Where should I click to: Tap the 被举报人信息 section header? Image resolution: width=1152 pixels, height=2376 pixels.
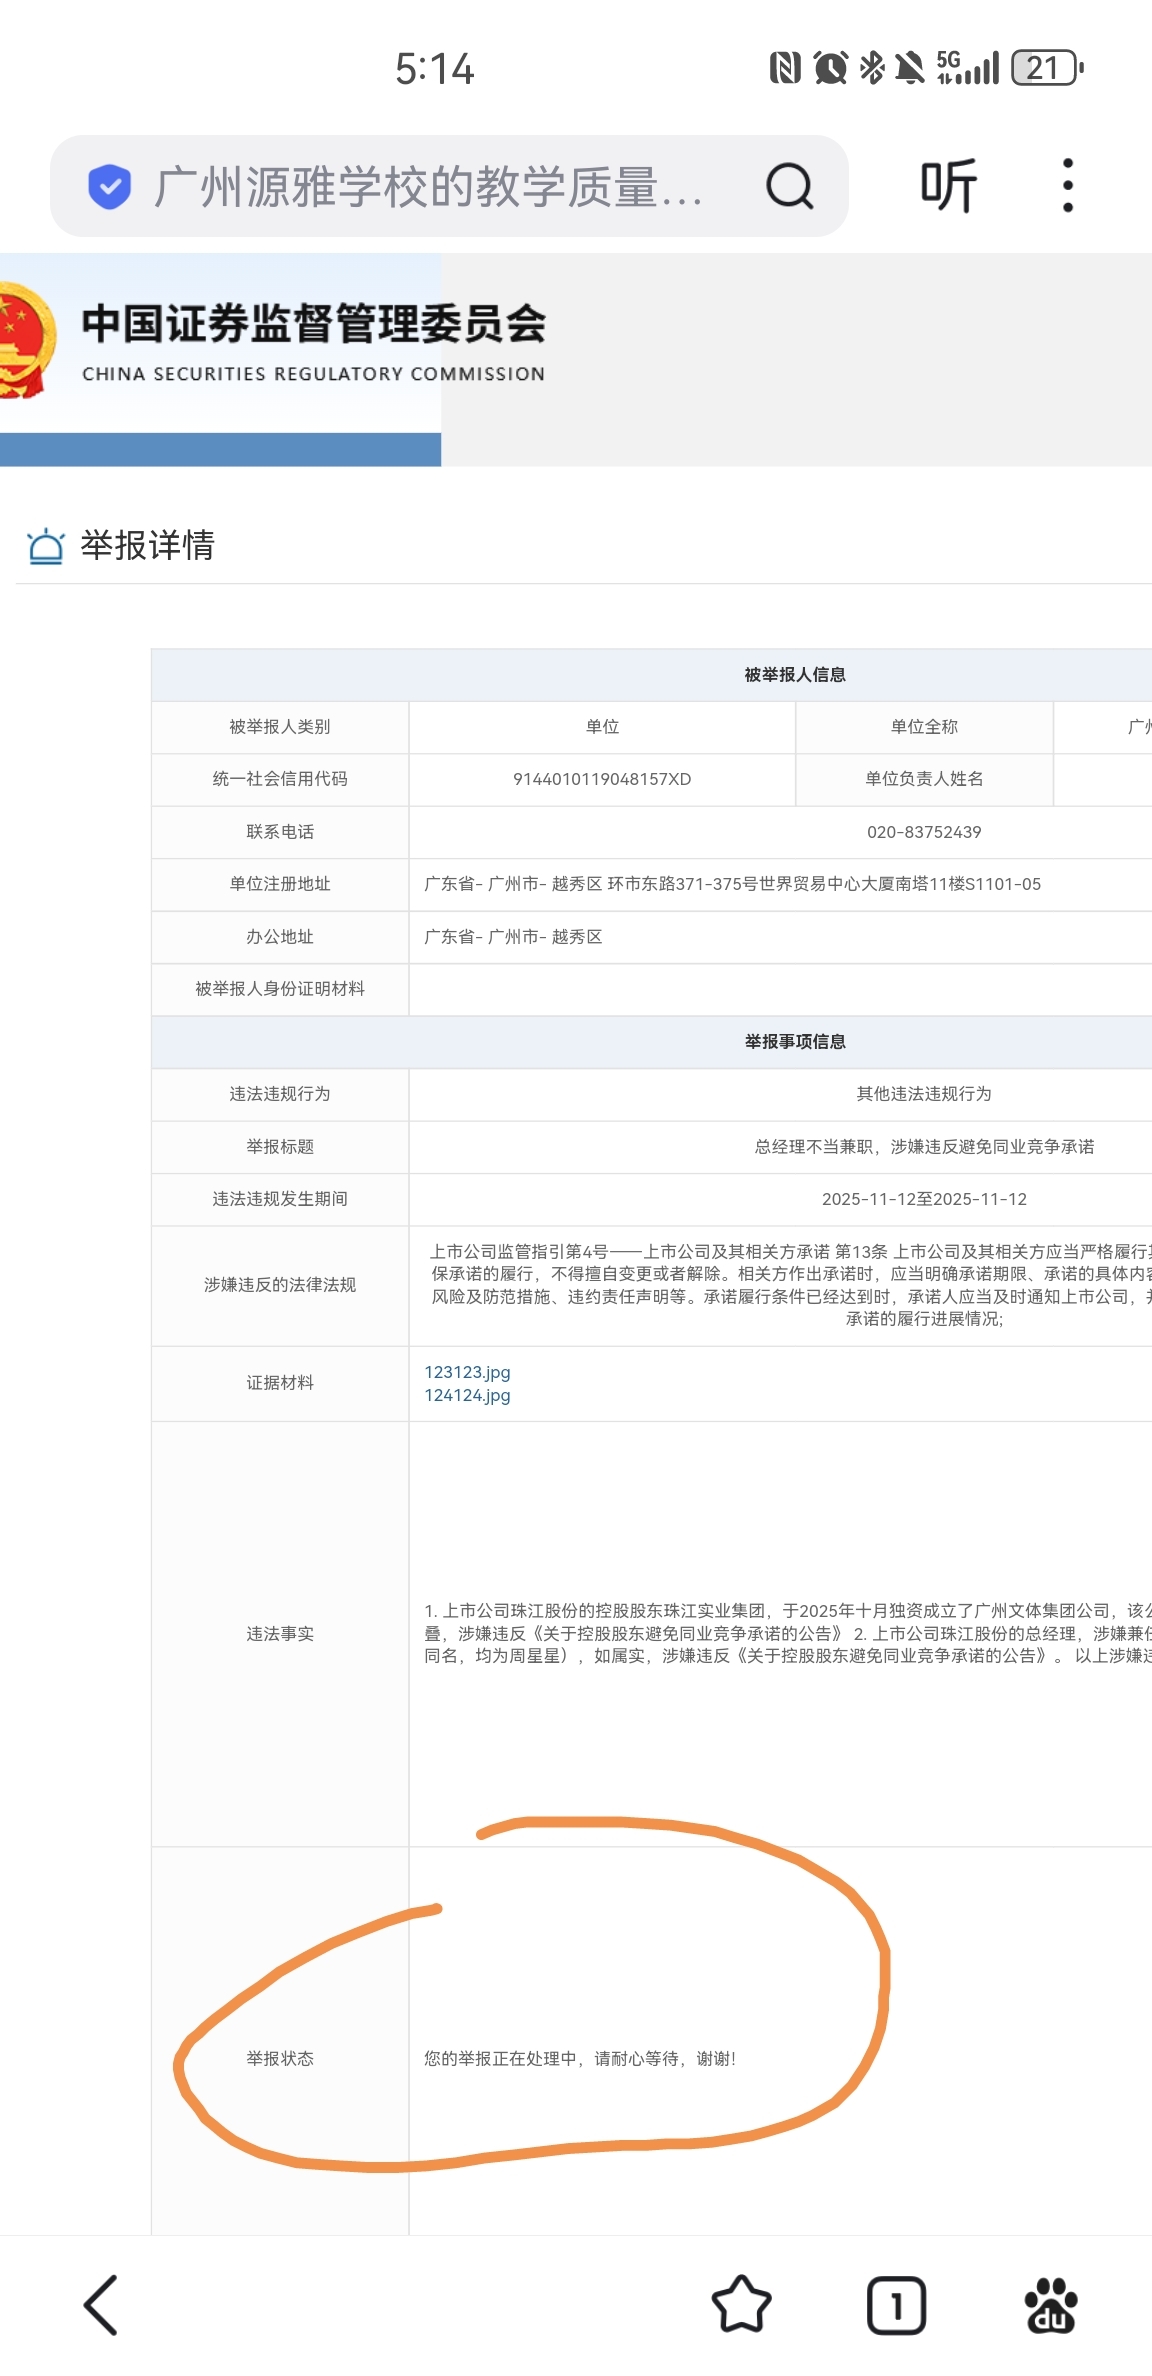click(795, 675)
